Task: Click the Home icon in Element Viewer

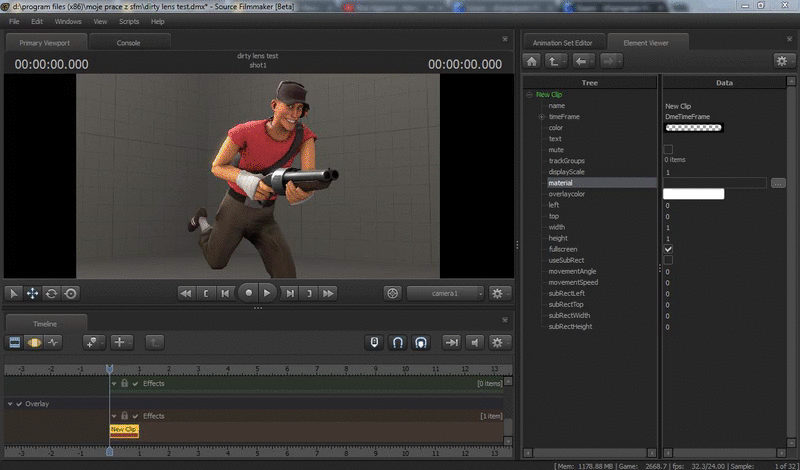Action: [532, 61]
